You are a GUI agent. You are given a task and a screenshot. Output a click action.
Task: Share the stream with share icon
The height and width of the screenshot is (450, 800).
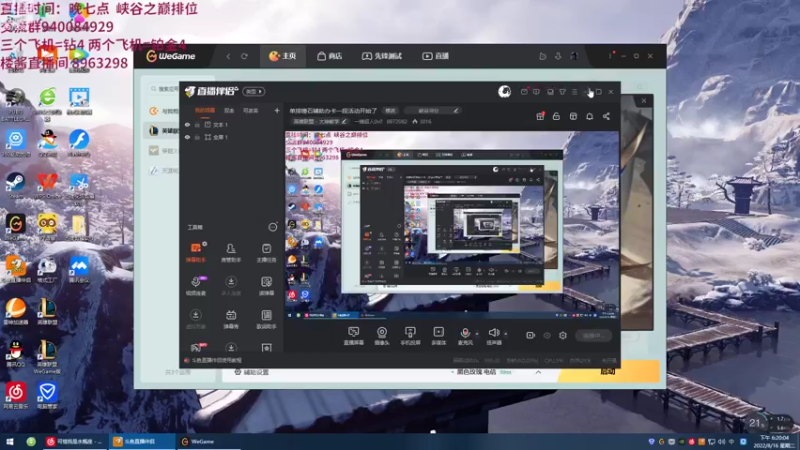[606, 116]
